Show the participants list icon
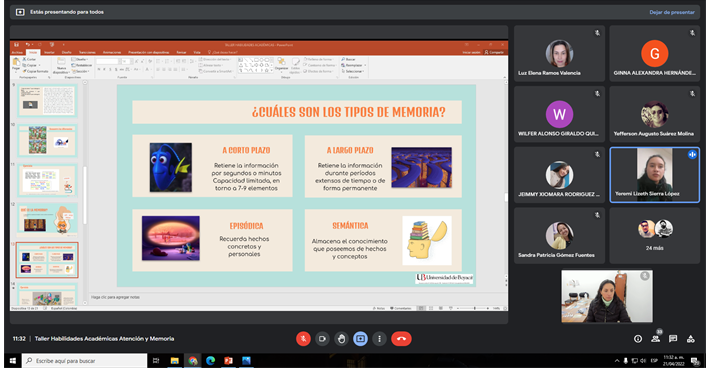The height and width of the screenshot is (368, 706). pyautogui.click(x=656, y=339)
